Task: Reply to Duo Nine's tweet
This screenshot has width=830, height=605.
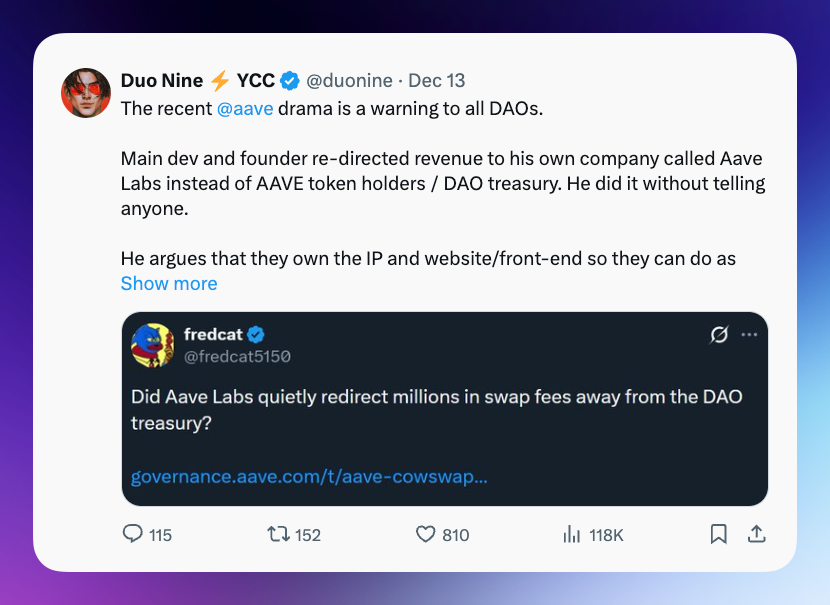Action: pyautogui.click(x=133, y=535)
